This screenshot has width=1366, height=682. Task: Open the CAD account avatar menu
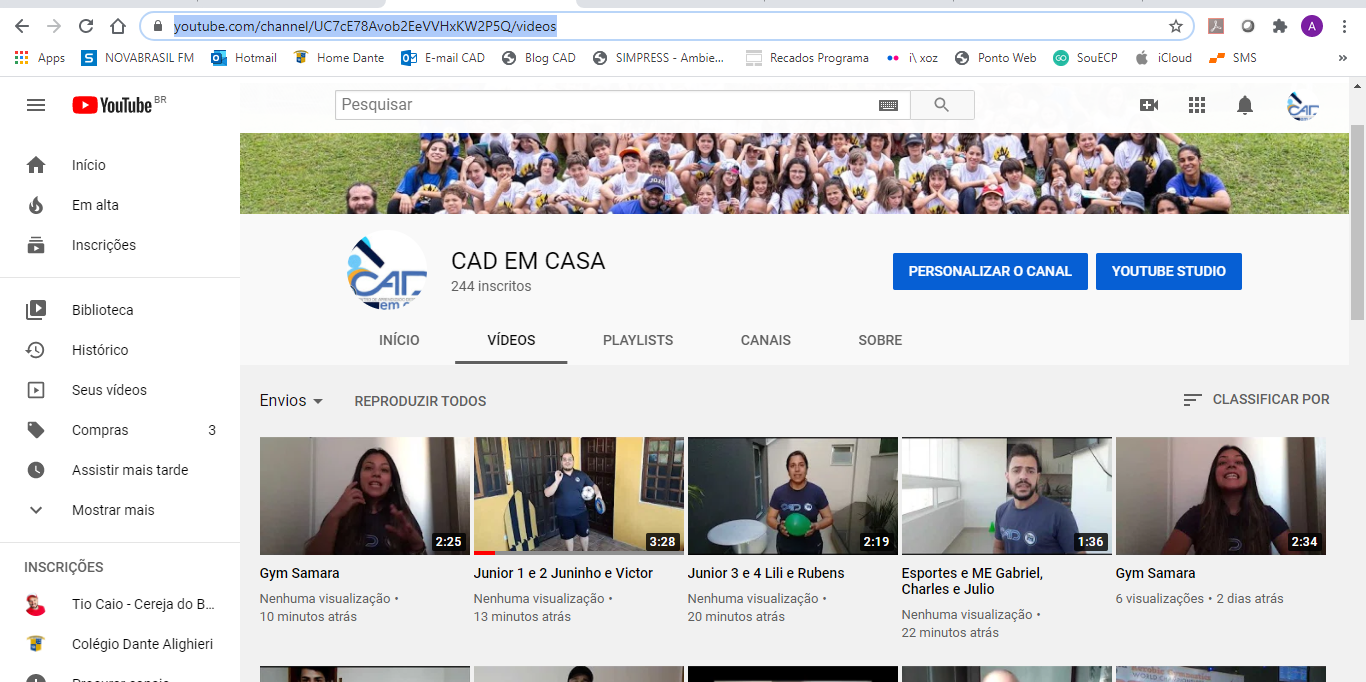1302,105
